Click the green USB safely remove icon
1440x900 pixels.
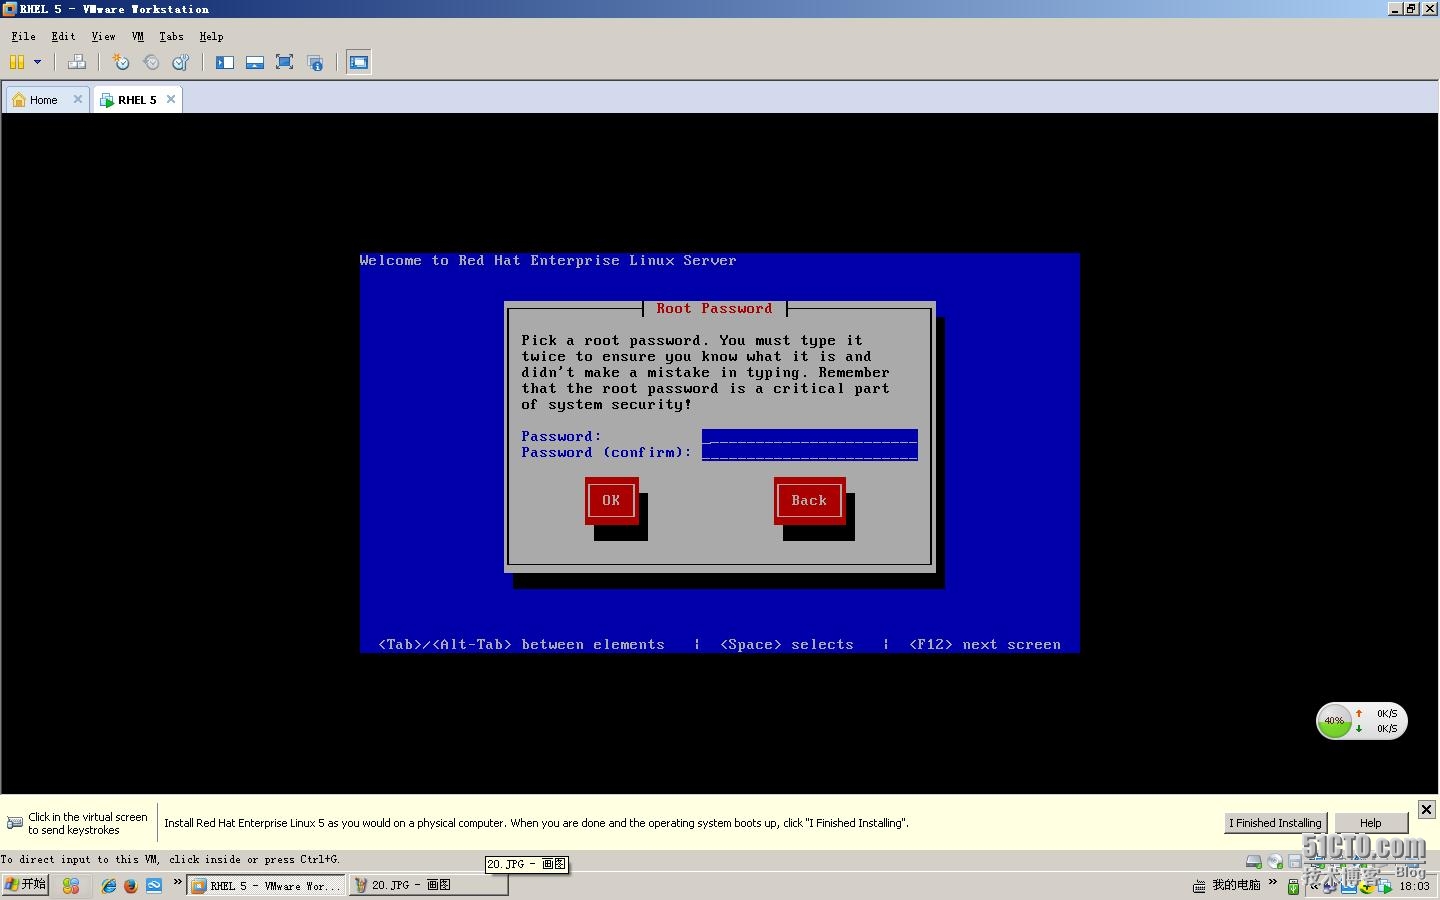[1293, 887]
